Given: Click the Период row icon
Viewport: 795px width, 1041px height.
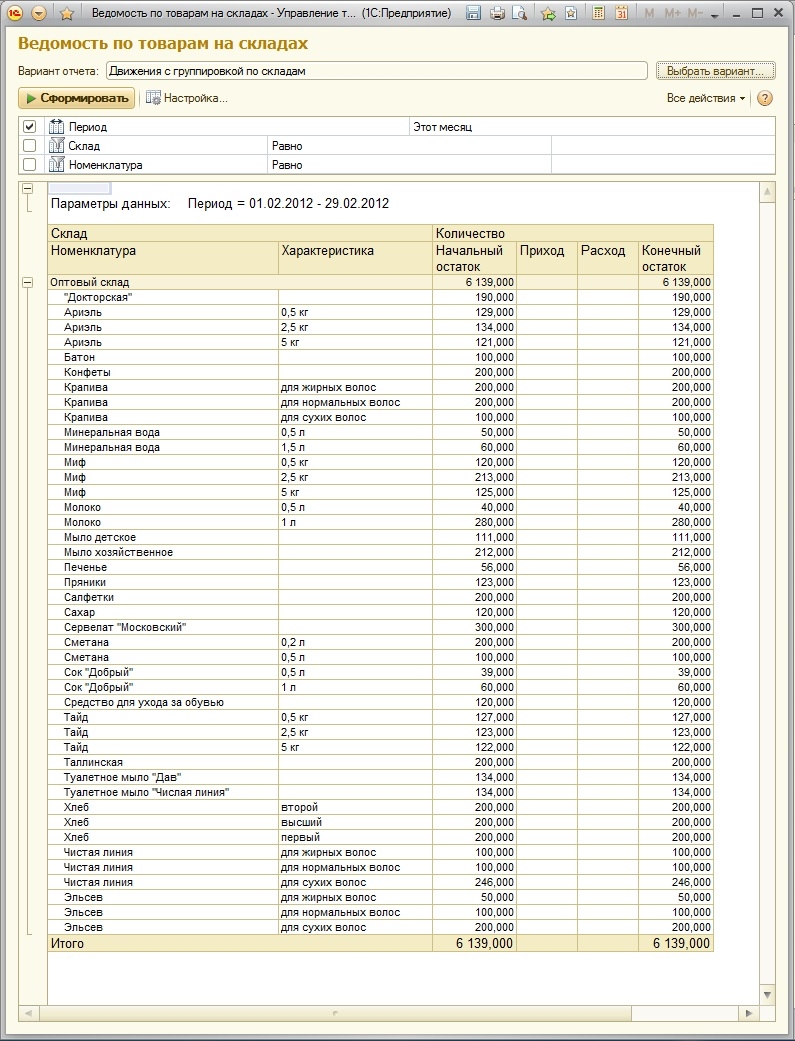Looking at the screenshot, I should click(x=57, y=126).
